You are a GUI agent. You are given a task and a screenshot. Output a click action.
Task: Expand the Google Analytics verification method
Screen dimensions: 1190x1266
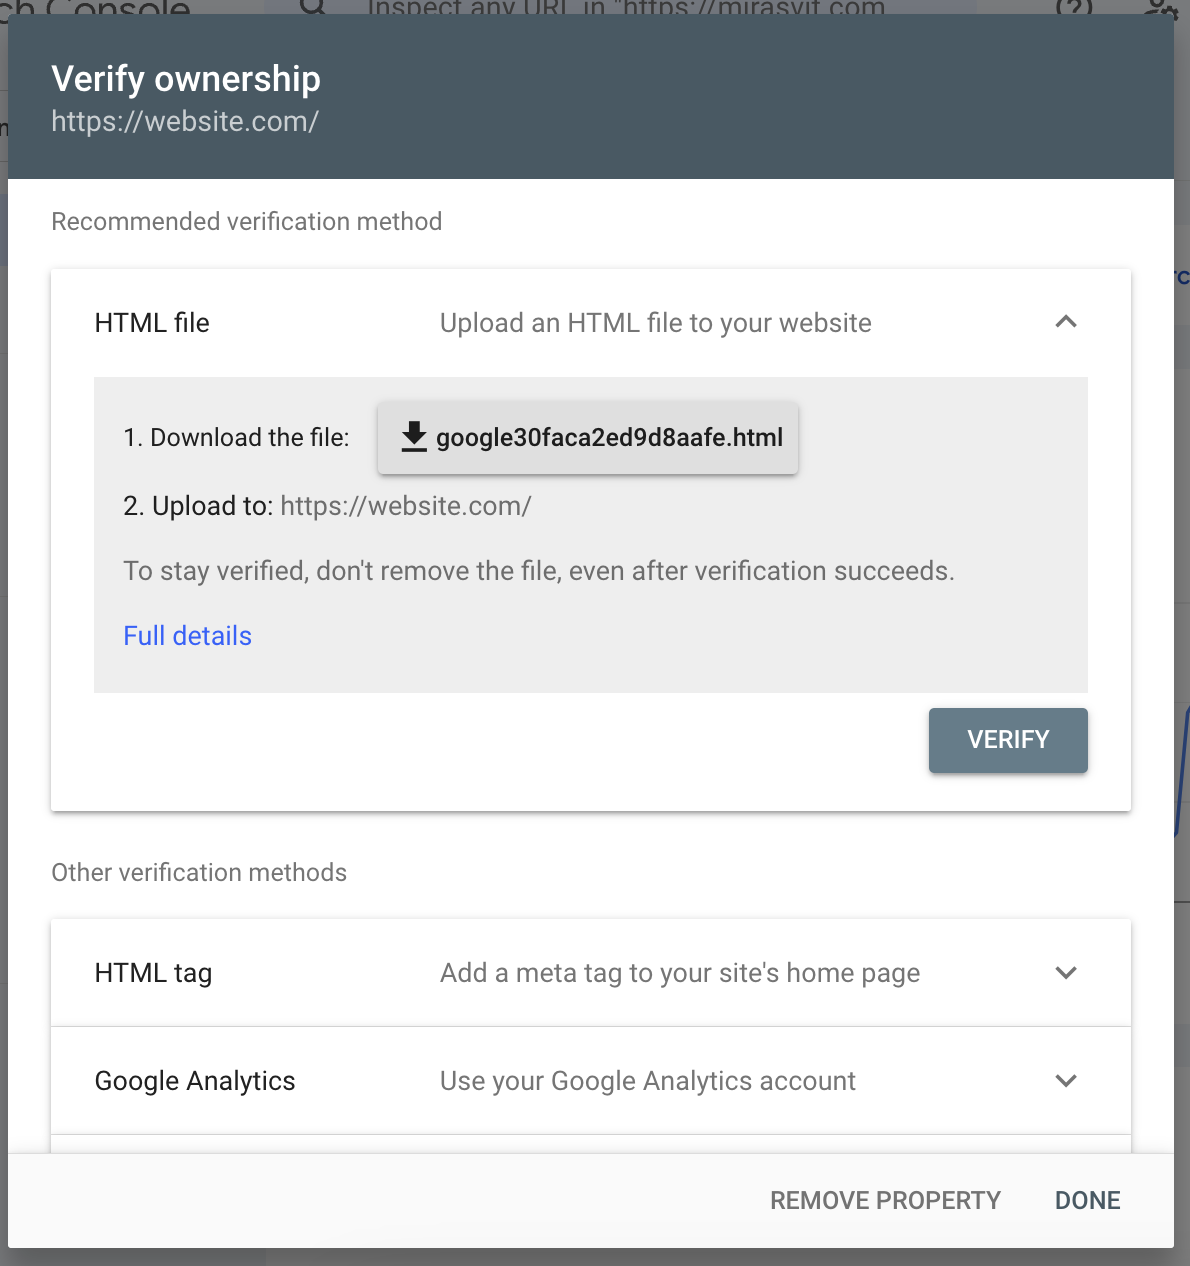(1066, 1081)
